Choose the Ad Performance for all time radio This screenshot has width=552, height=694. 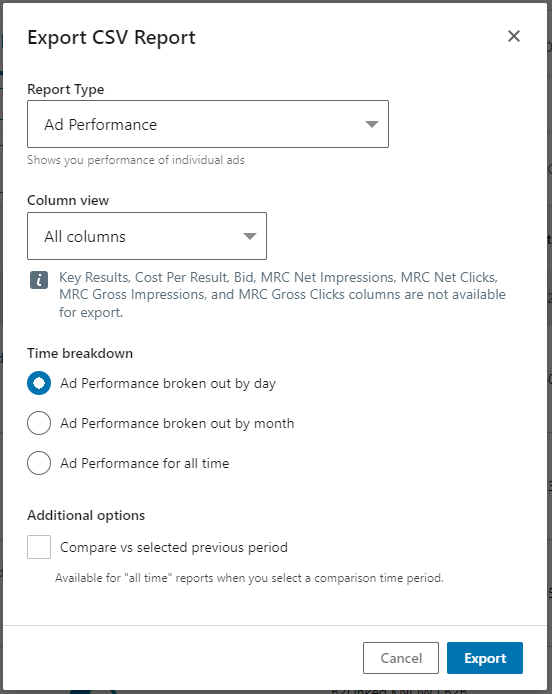click(39, 463)
